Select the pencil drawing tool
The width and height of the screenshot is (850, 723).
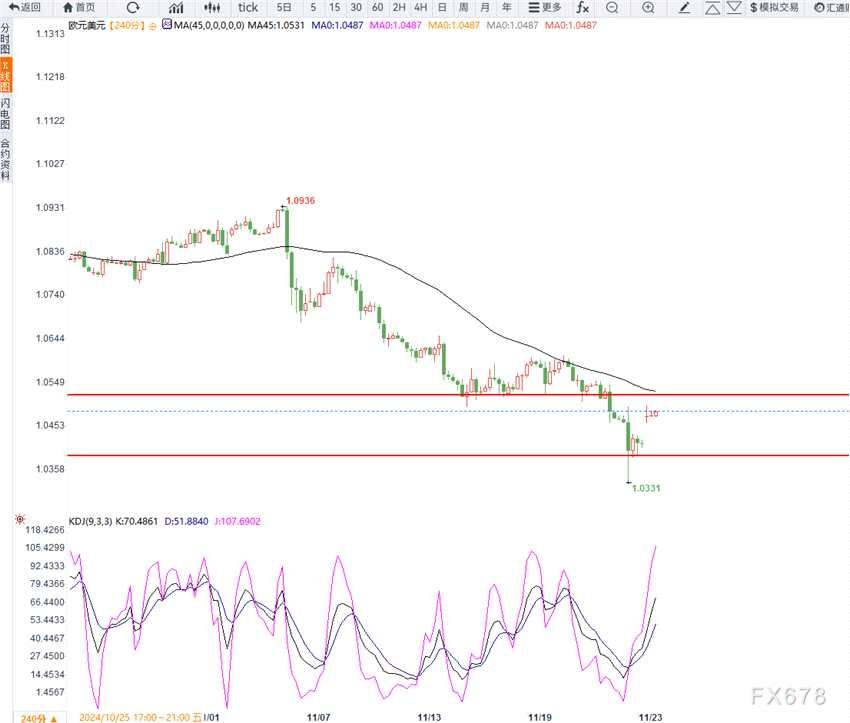point(683,7)
